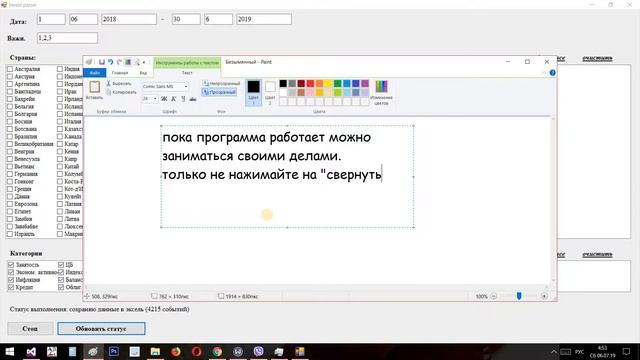The height and width of the screenshot is (360, 640).
Task: Open notification center in system tray
Action: point(627,351)
